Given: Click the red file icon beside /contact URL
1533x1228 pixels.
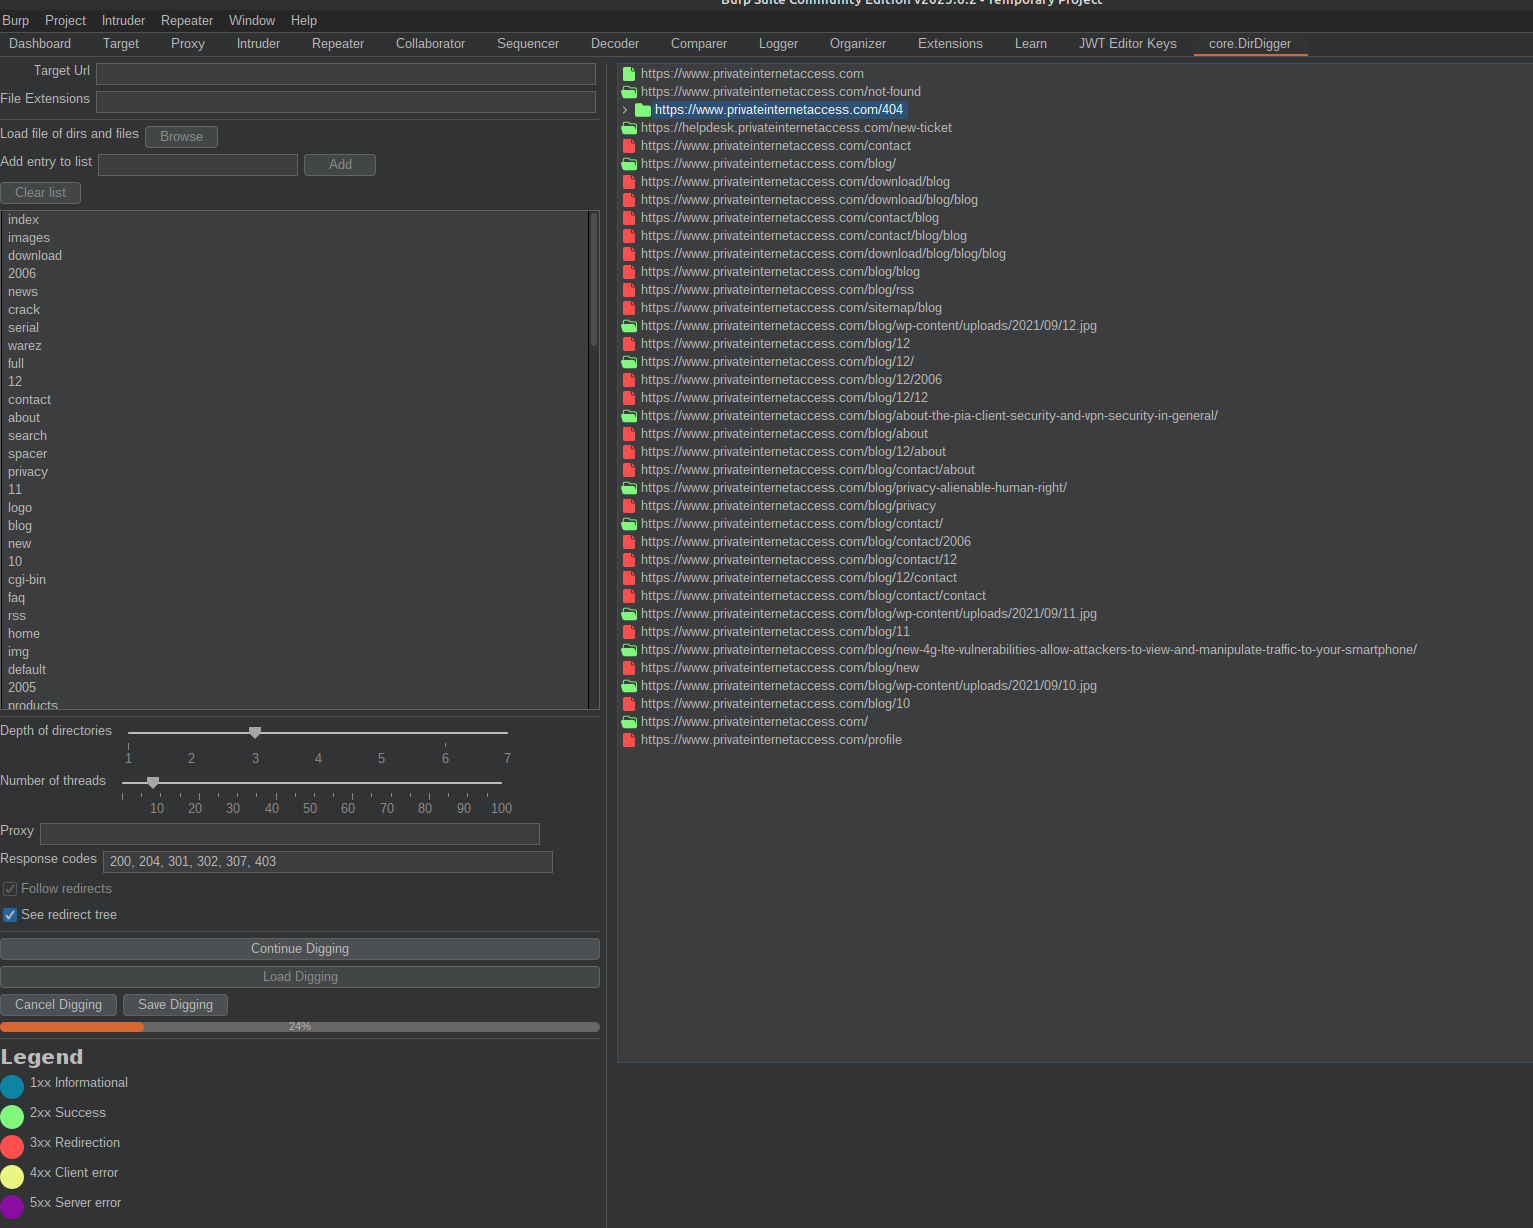Looking at the screenshot, I should (629, 146).
